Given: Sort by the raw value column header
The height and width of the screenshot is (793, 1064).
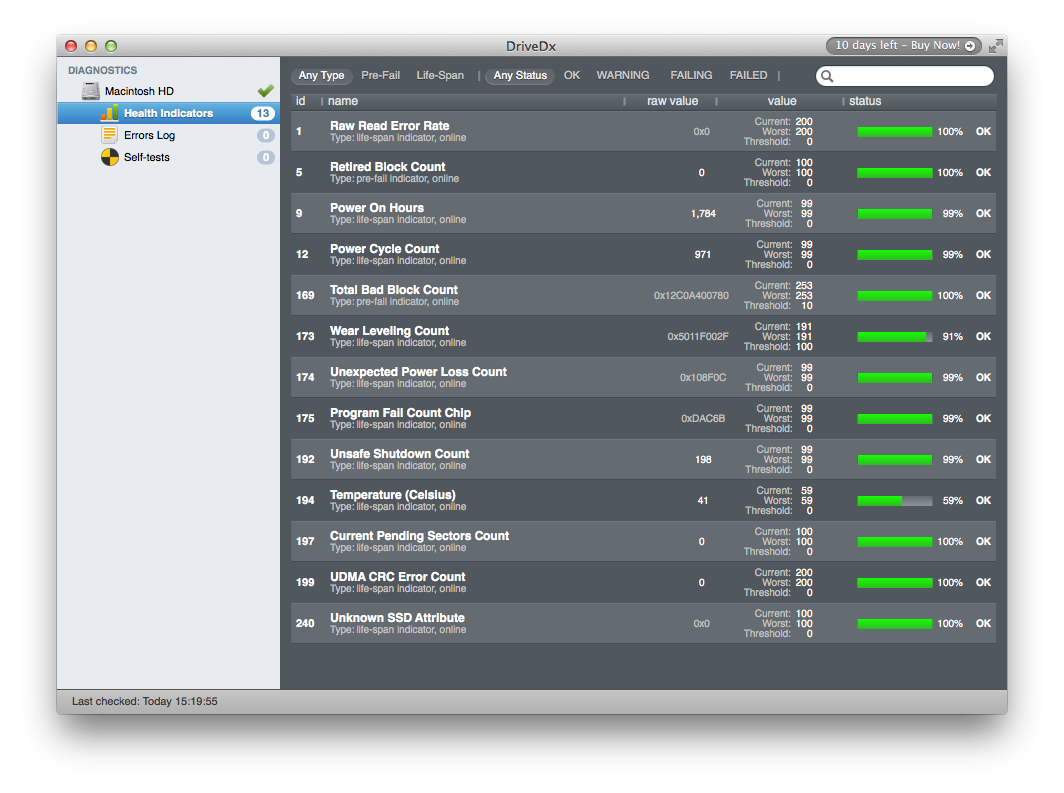Looking at the screenshot, I should (x=672, y=101).
